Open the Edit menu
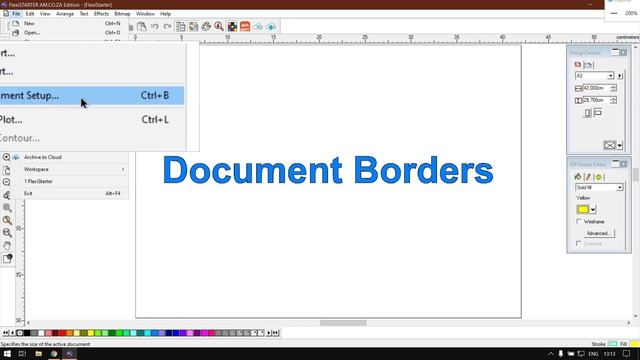Screen dimensions: 640x360 [30, 14]
